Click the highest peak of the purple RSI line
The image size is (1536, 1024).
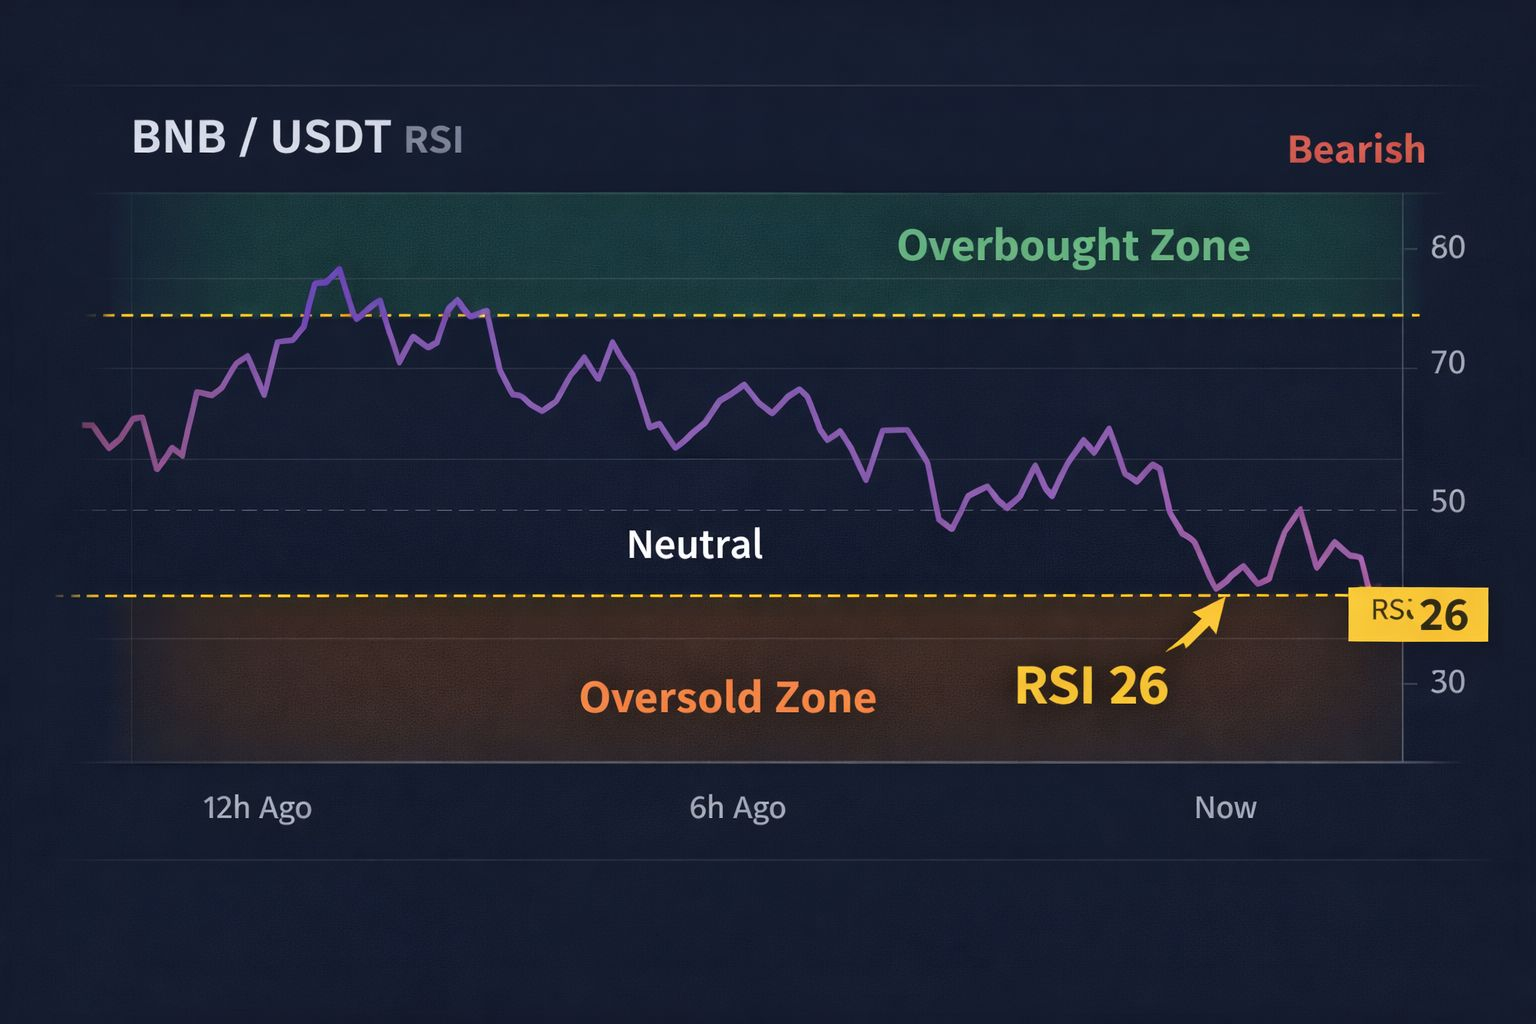click(x=339, y=269)
